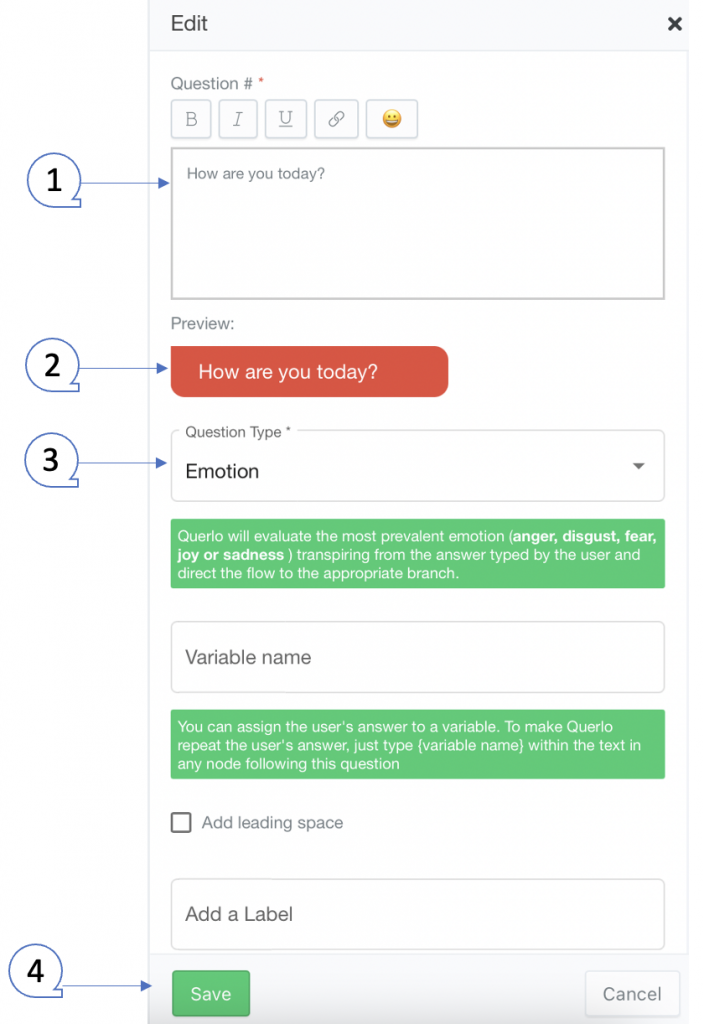The width and height of the screenshot is (704, 1024).
Task: Cancel editing the question
Action: (x=632, y=993)
